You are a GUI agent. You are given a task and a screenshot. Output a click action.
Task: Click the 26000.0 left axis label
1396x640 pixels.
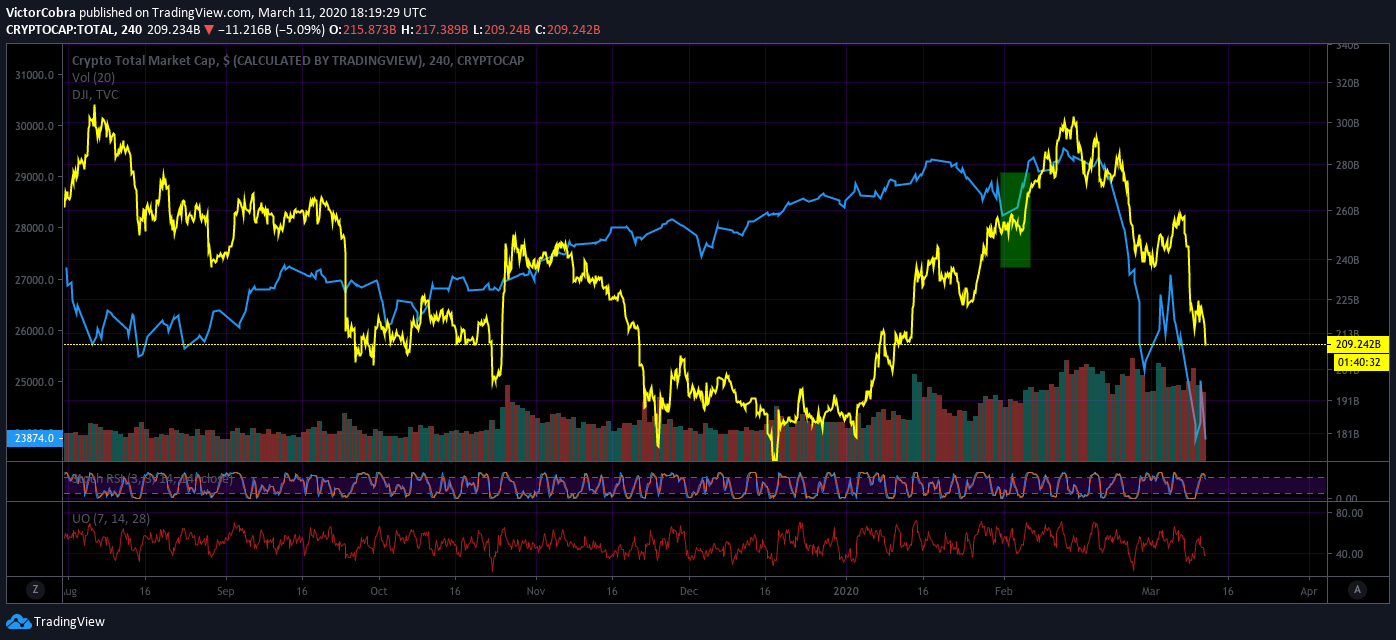(x=34, y=331)
